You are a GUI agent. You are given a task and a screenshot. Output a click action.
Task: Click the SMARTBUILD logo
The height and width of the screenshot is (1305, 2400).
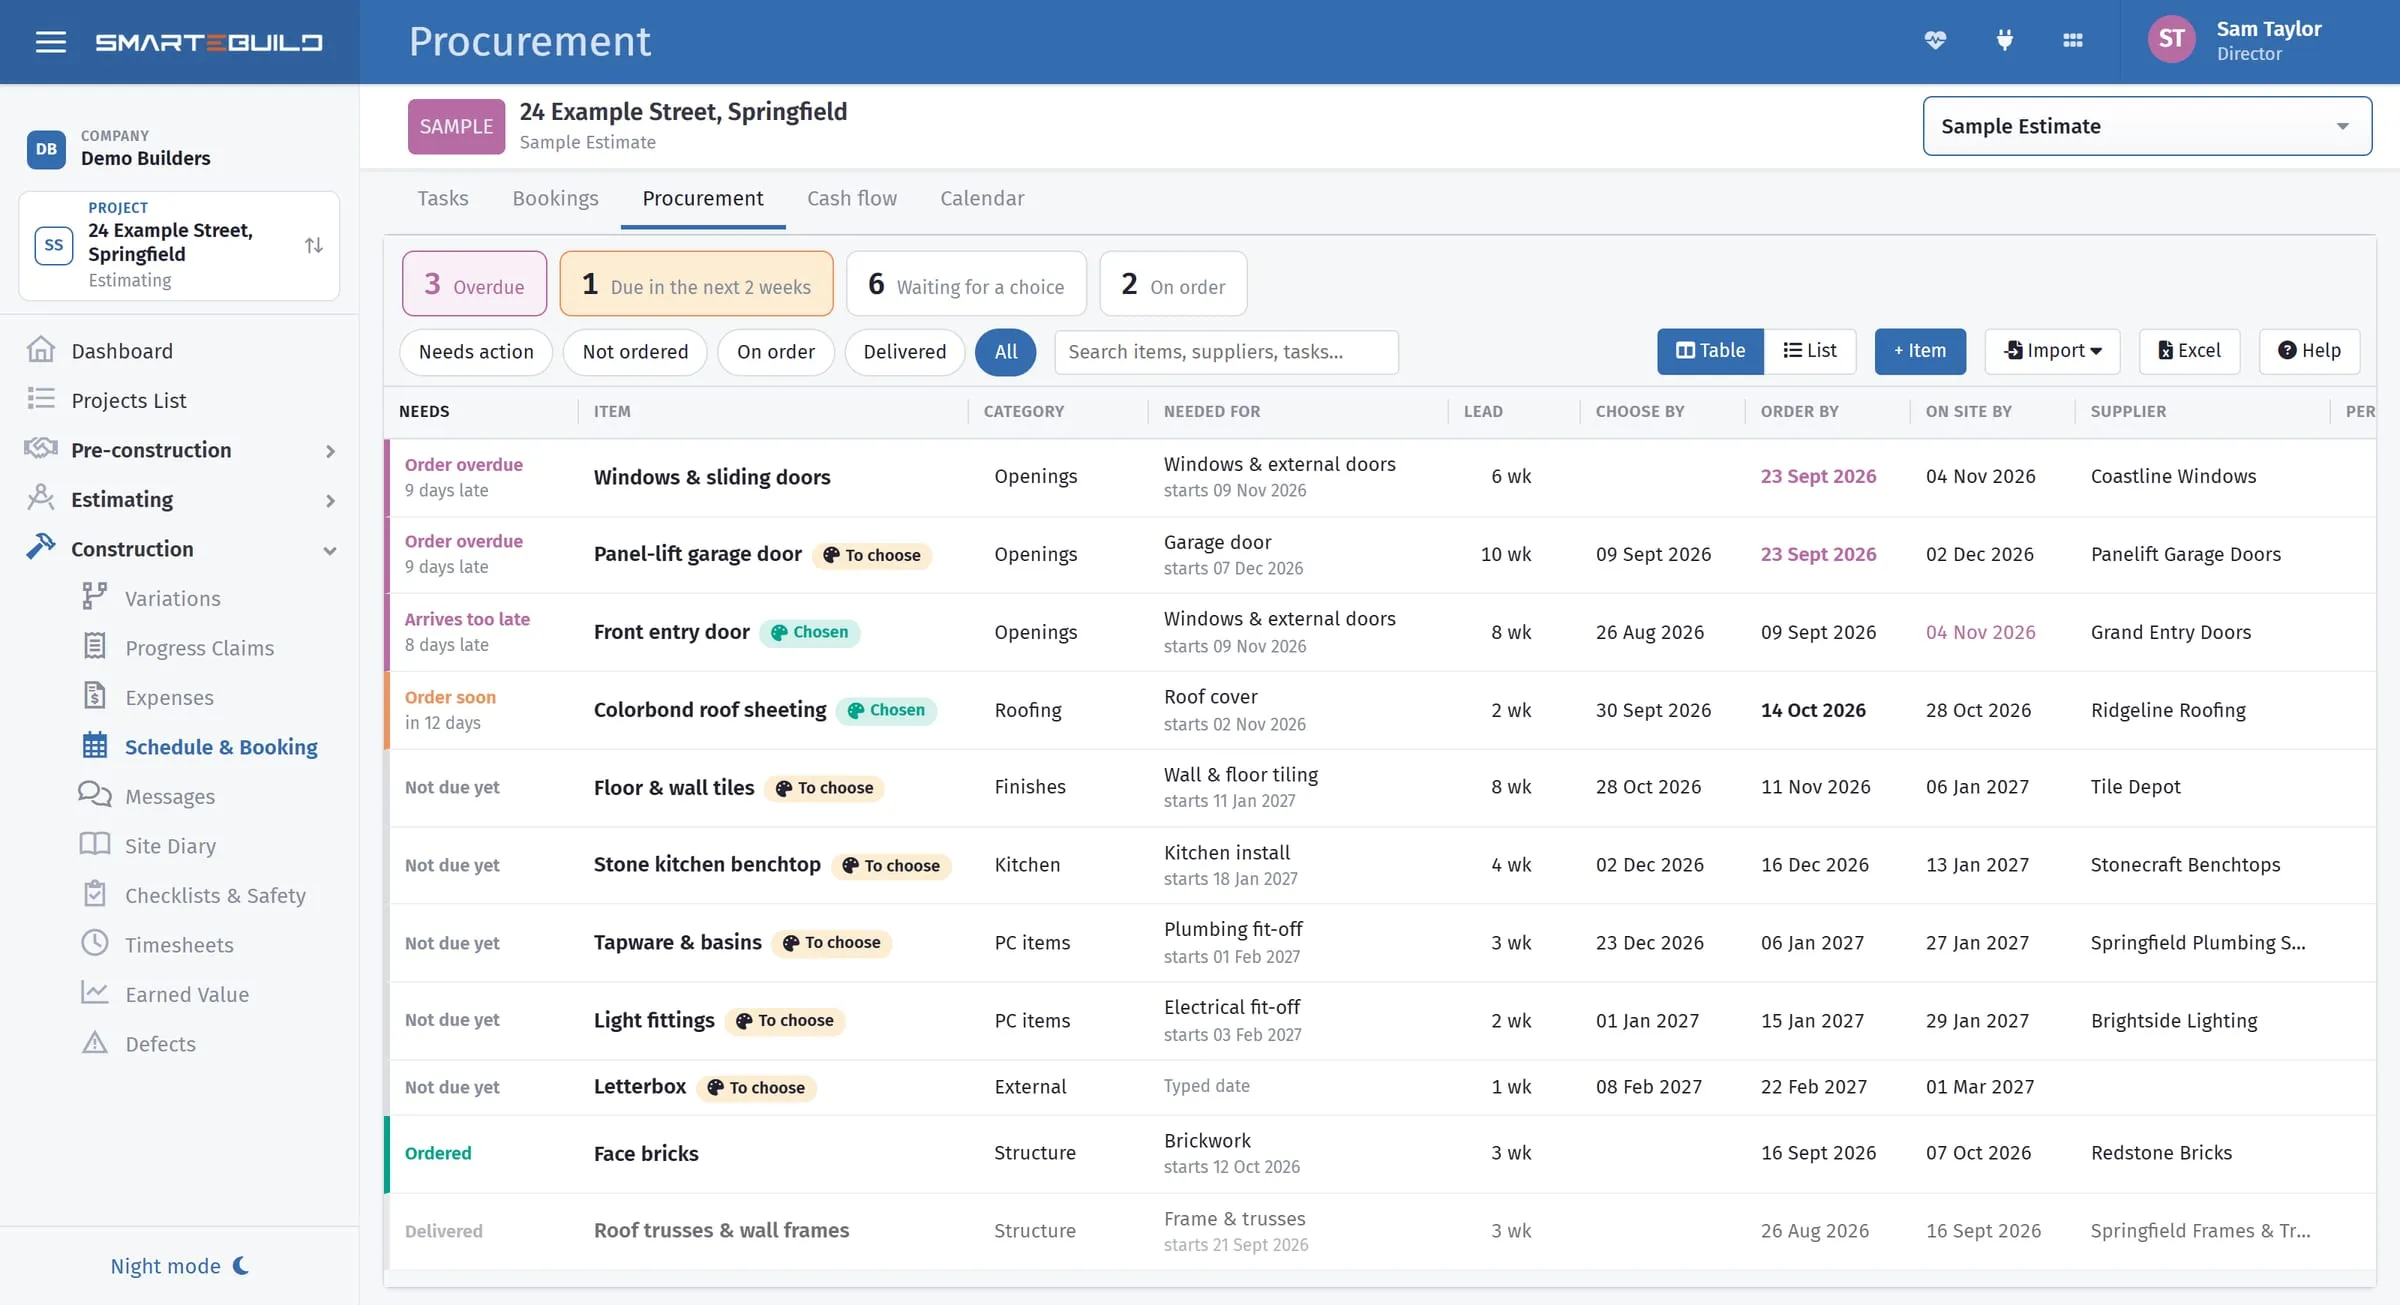pyautogui.click(x=209, y=42)
